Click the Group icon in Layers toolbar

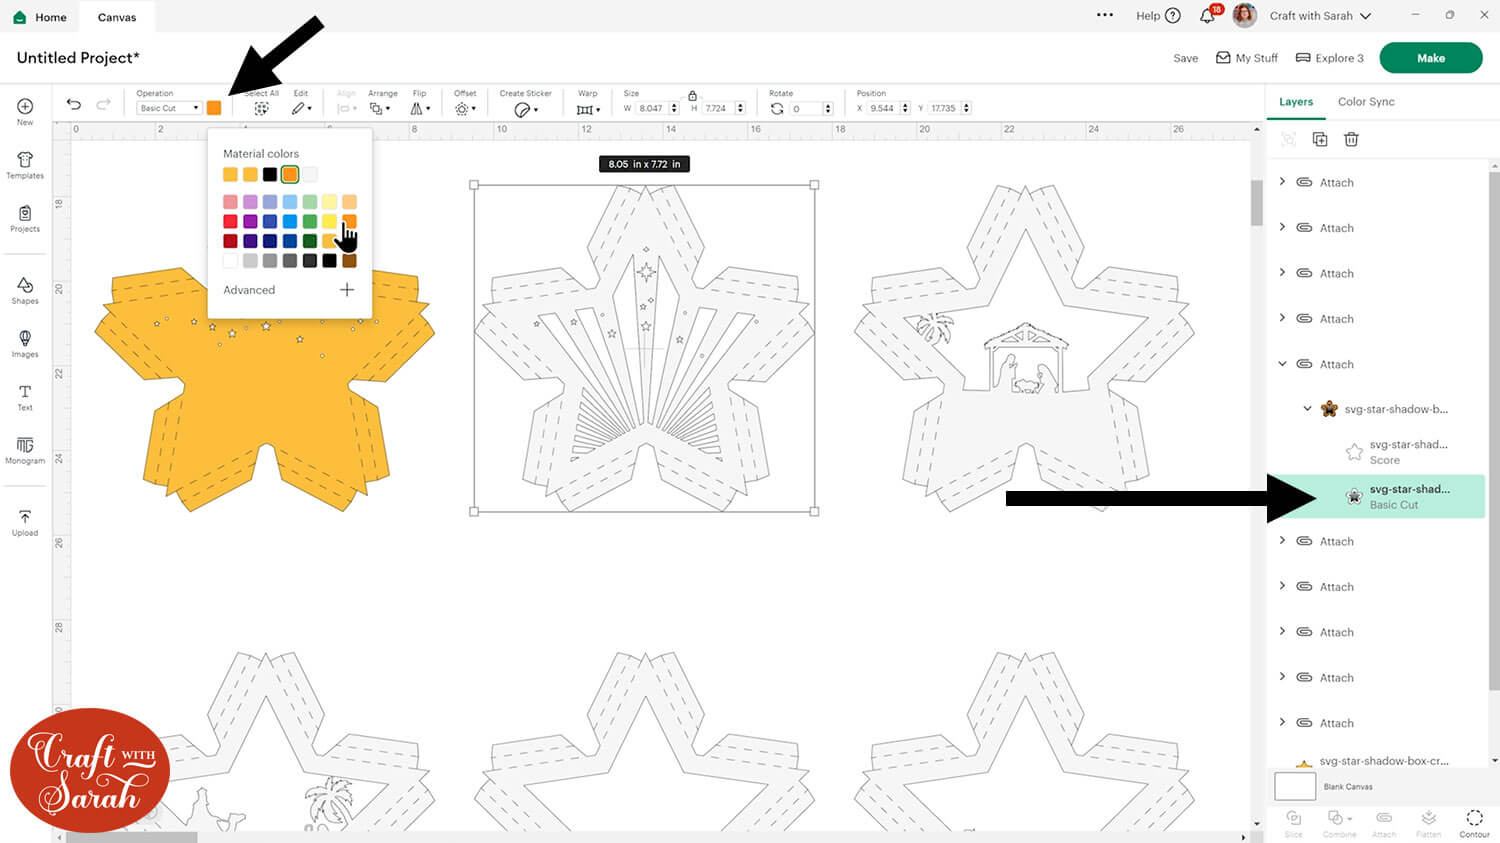coord(1289,139)
